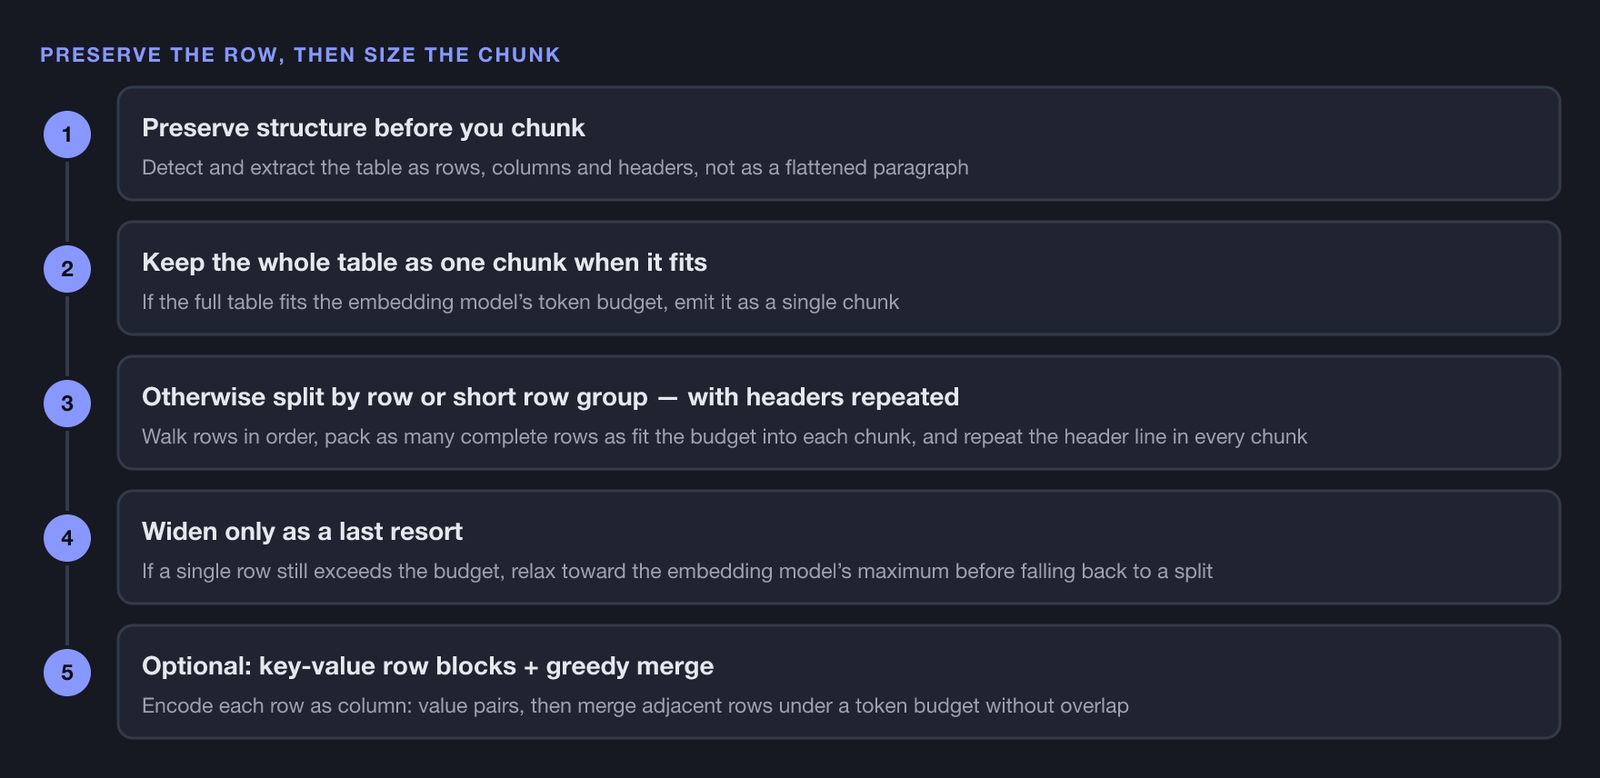Select 'Keep the whole table as one chunk' heading
The image size is (1600, 778).
click(x=424, y=262)
